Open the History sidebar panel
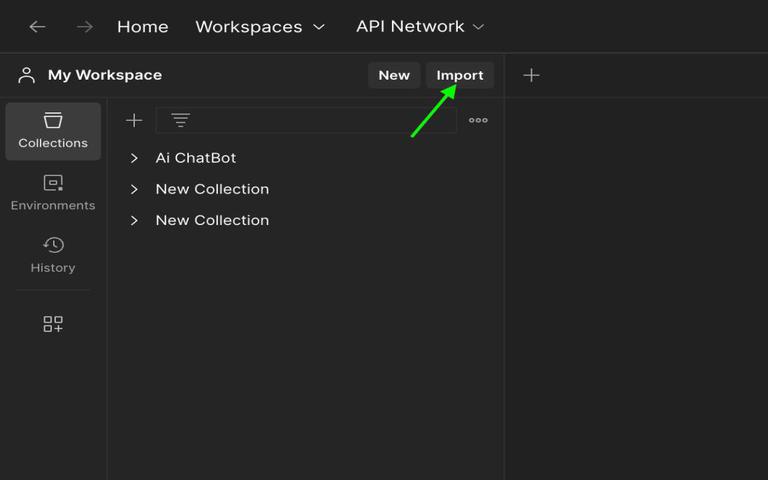Image resolution: width=768 pixels, height=480 pixels. 53,255
